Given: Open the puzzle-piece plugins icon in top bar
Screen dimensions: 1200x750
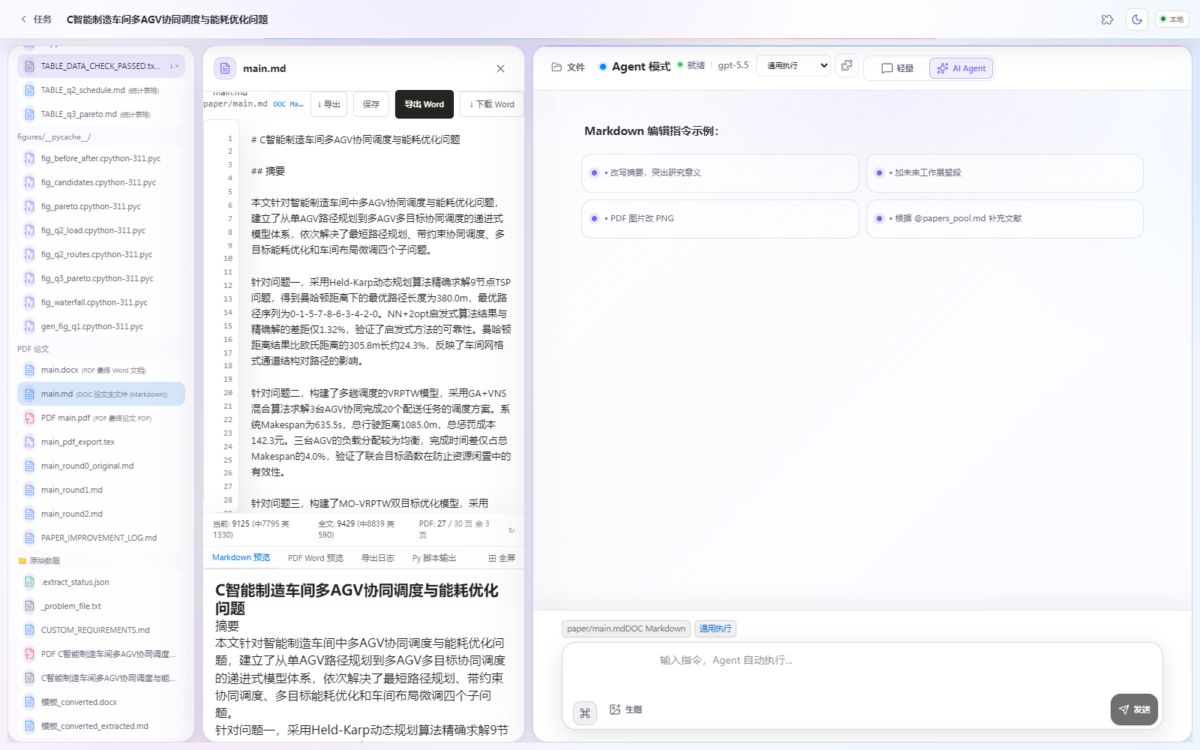Looking at the screenshot, I should 1107,19.
